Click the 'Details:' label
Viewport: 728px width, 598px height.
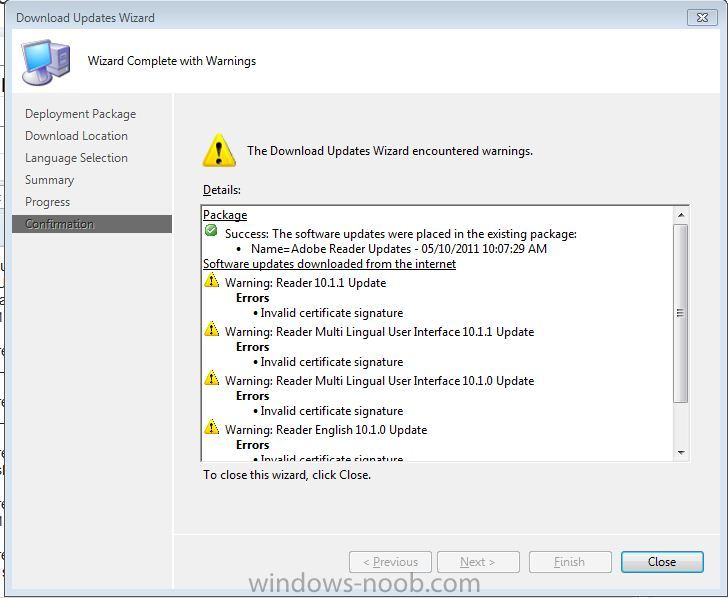[222, 190]
